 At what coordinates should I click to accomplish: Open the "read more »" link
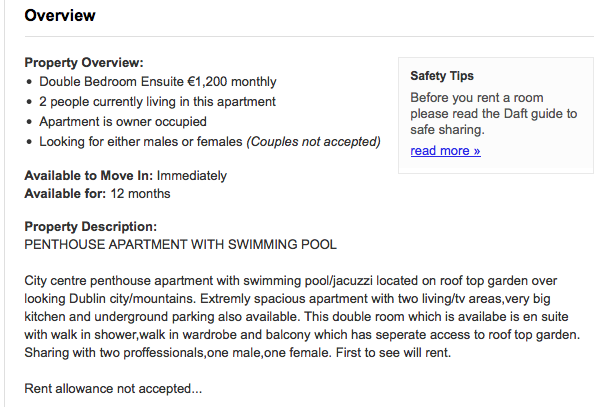[445, 151]
